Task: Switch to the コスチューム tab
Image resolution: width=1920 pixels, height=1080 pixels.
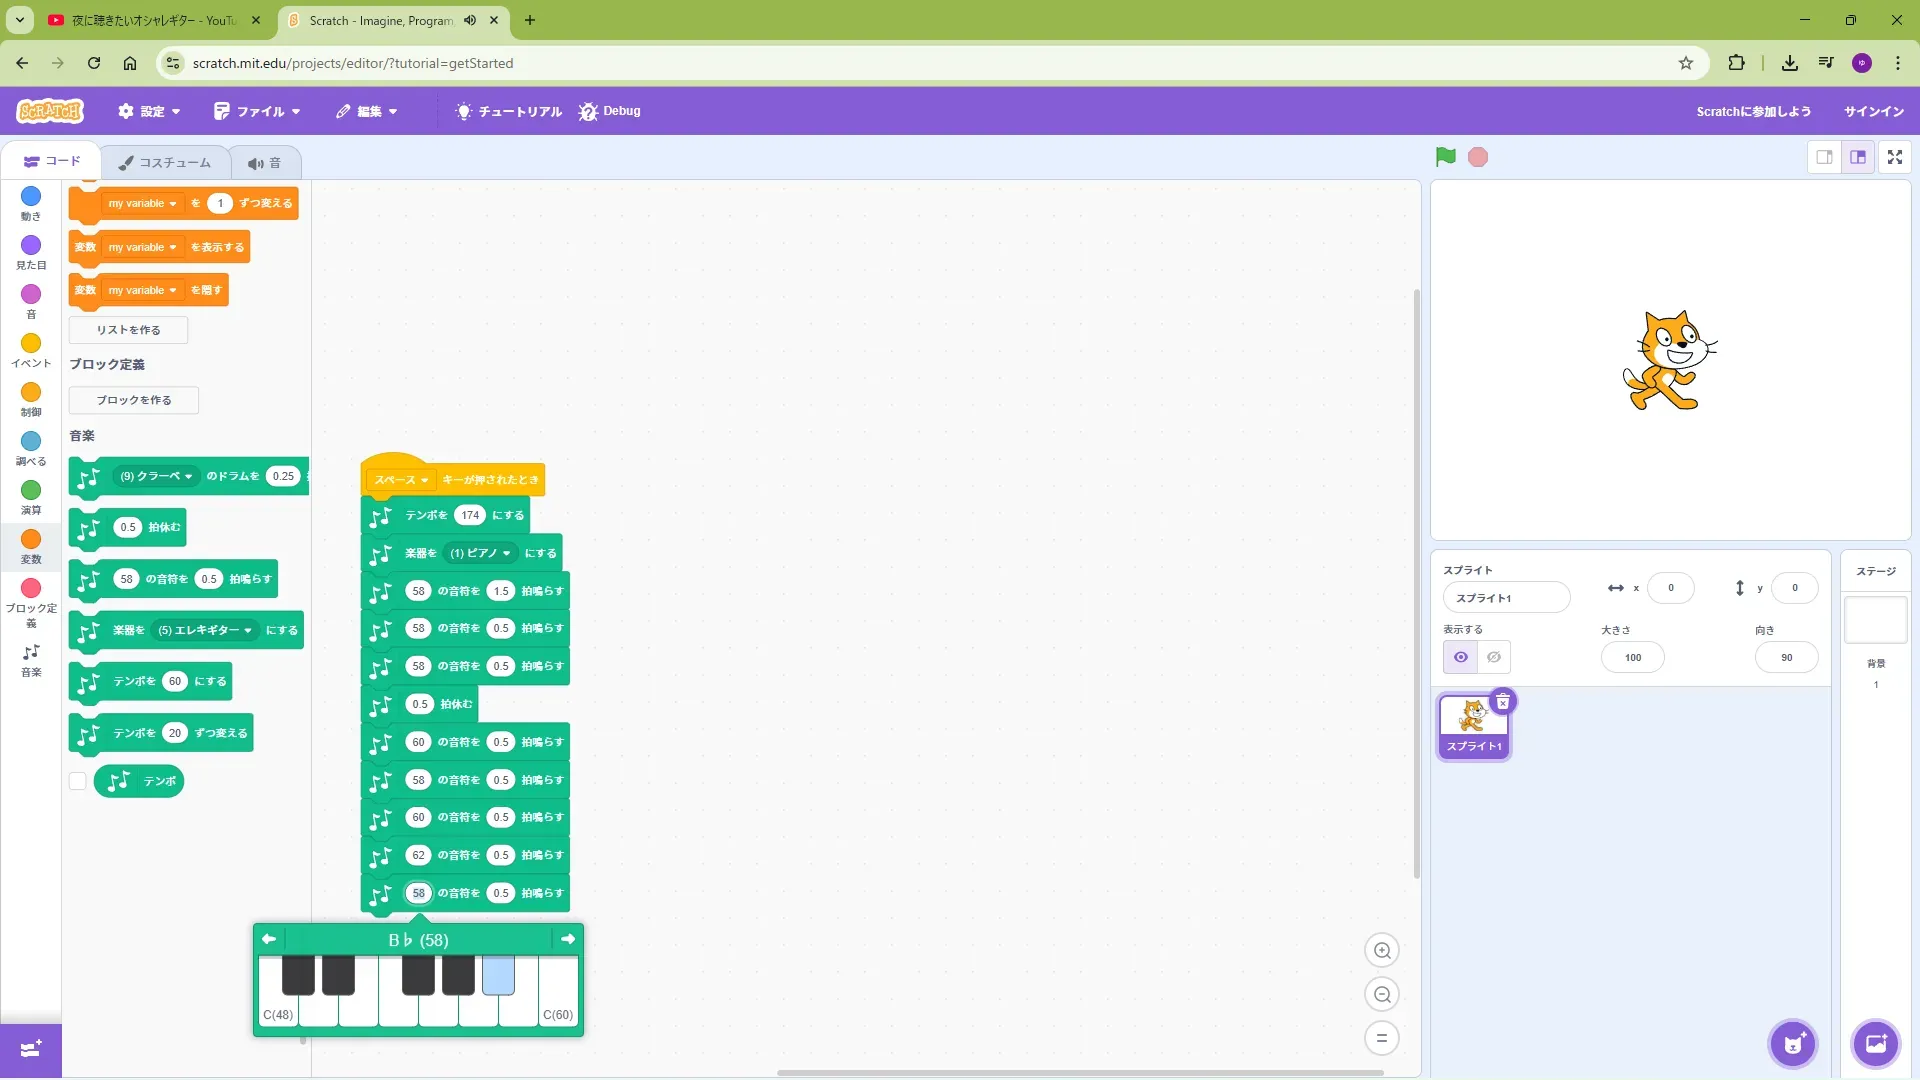Action: (165, 162)
